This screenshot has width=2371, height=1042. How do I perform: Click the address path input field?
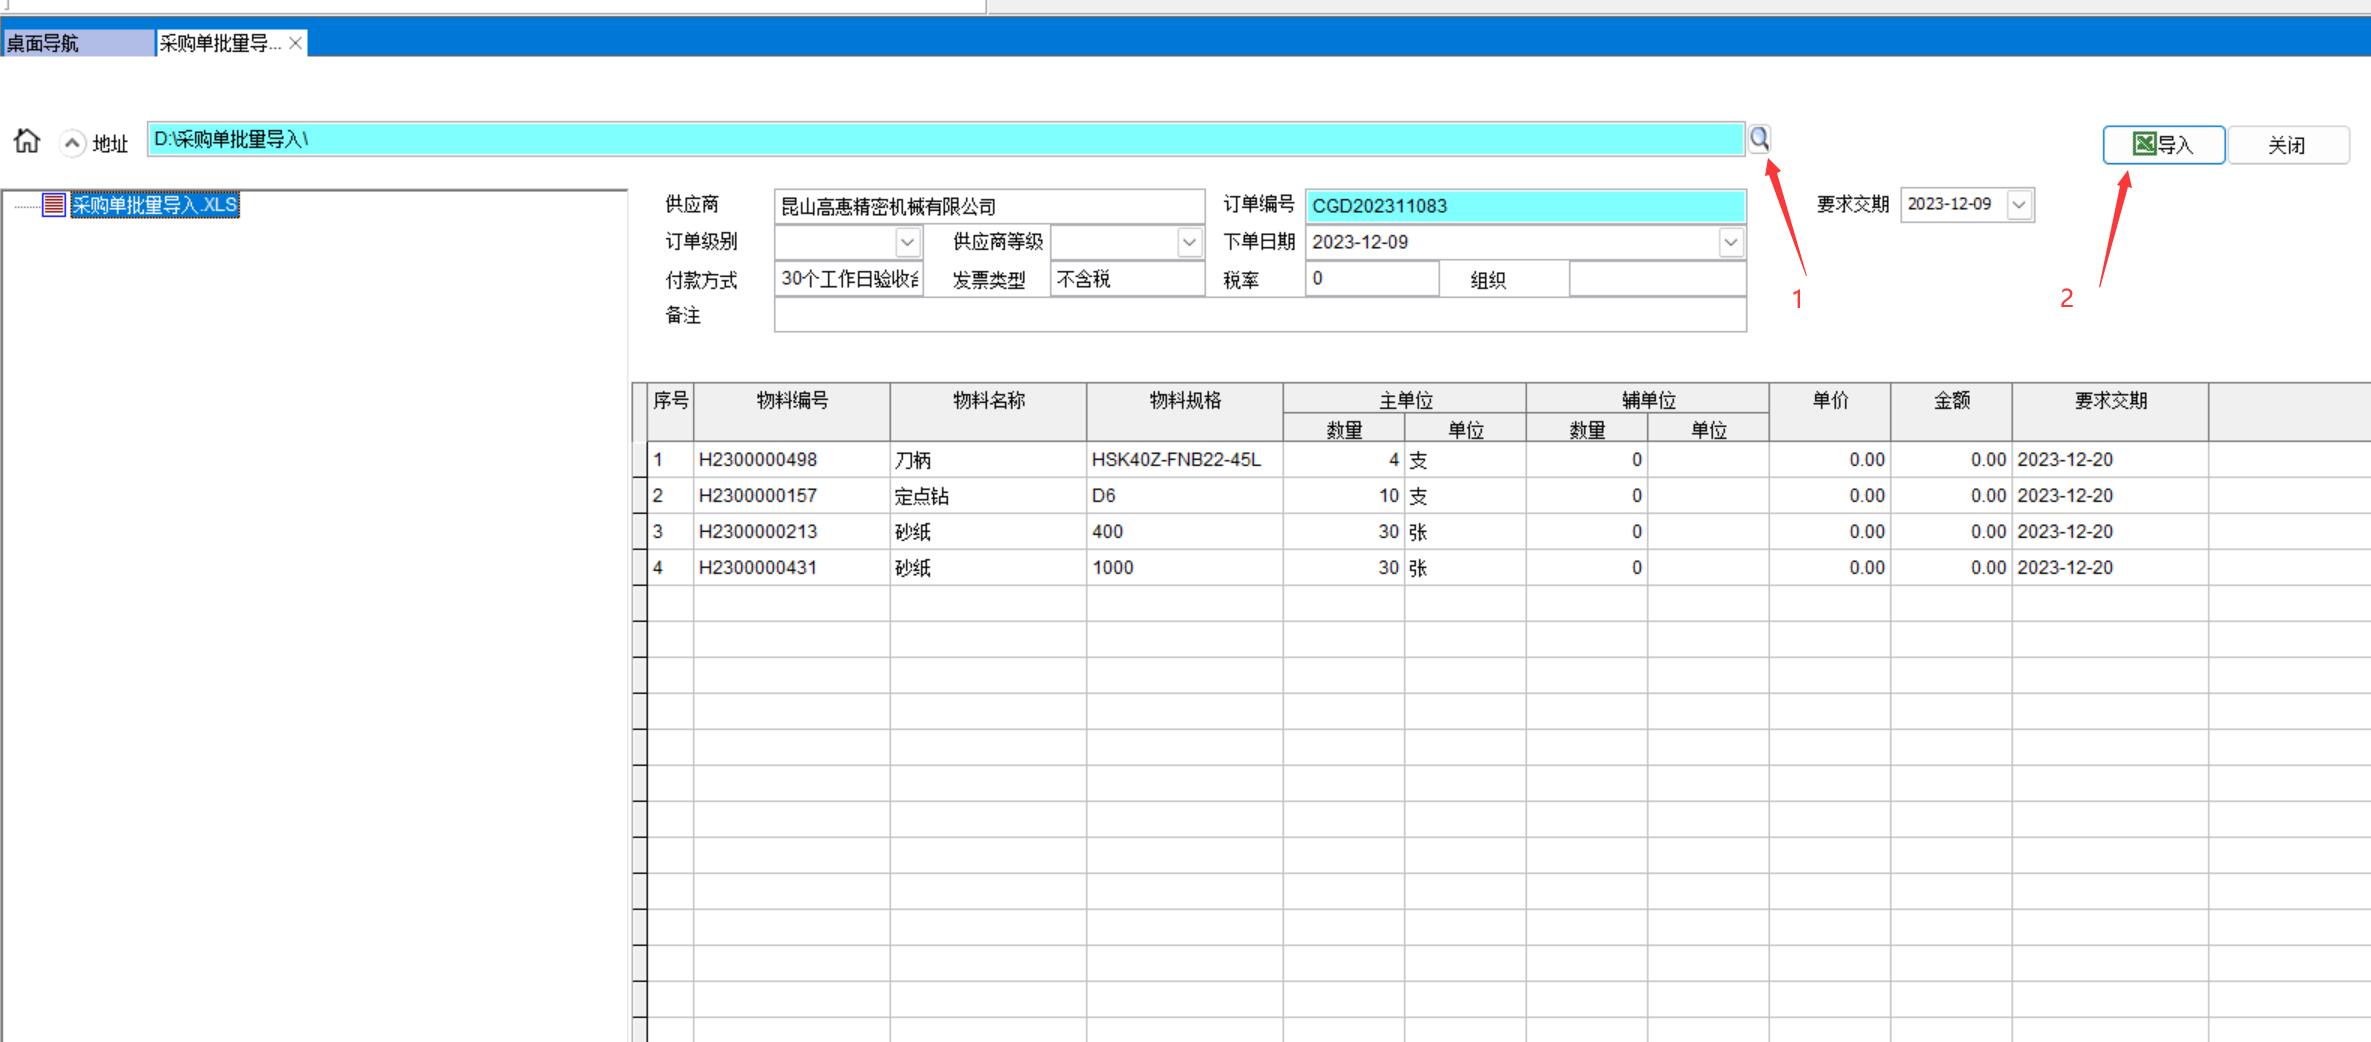coord(945,139)
